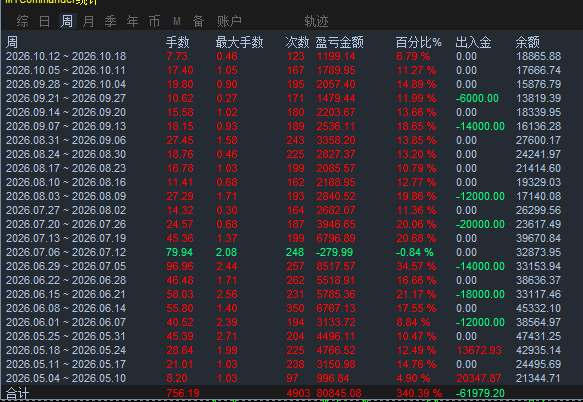Click trade count 350
The height and width of the screenshot is (402, 583).
(295, 308)
